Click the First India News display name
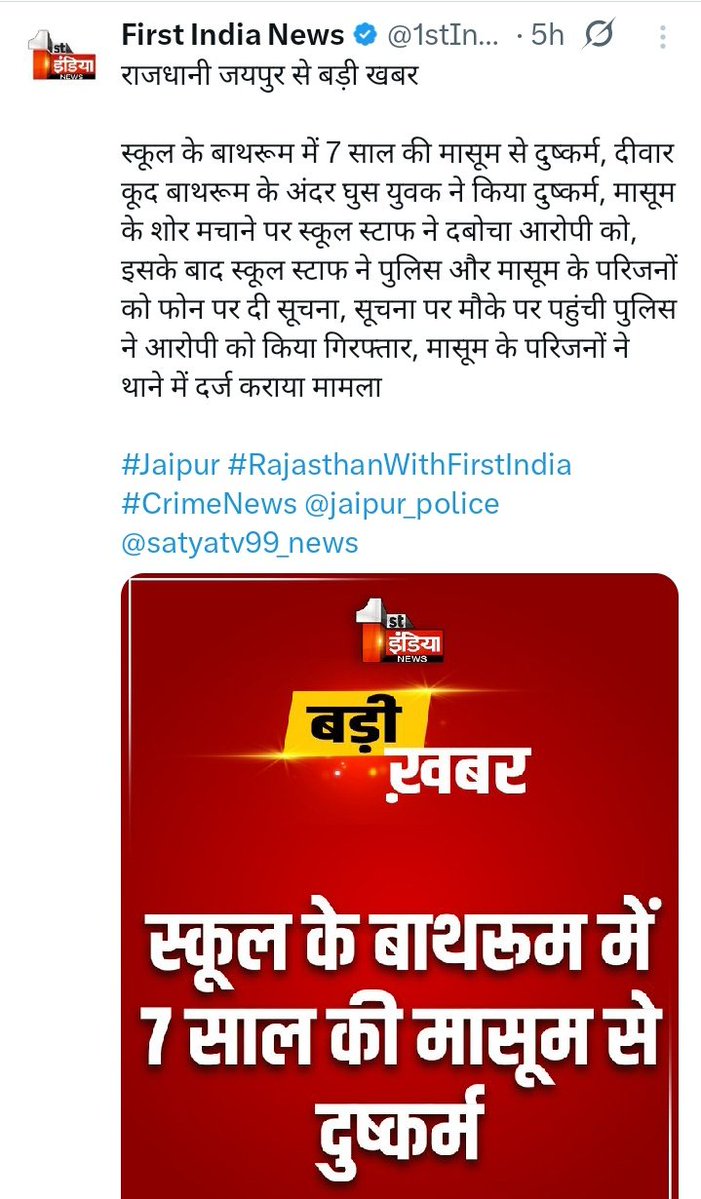 click(x=233, y=34)
